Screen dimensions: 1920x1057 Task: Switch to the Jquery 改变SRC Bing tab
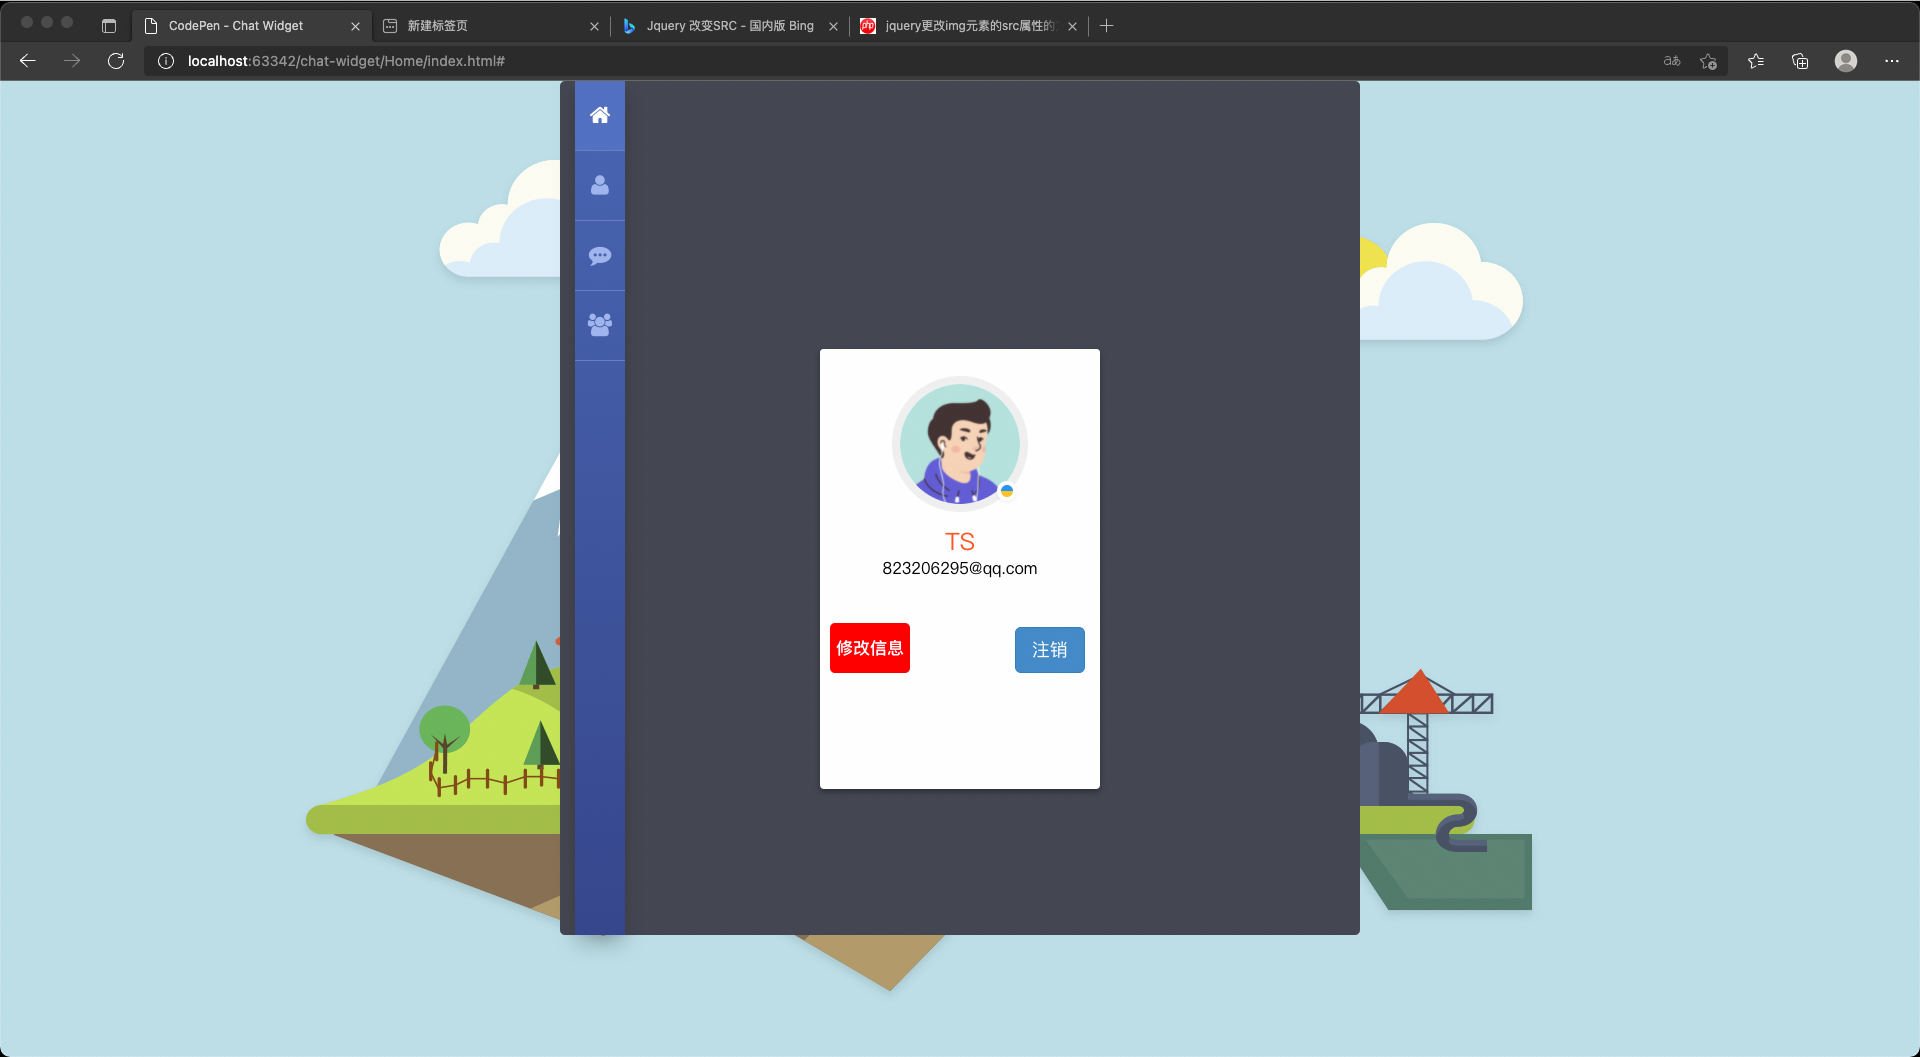coord(728,26)
